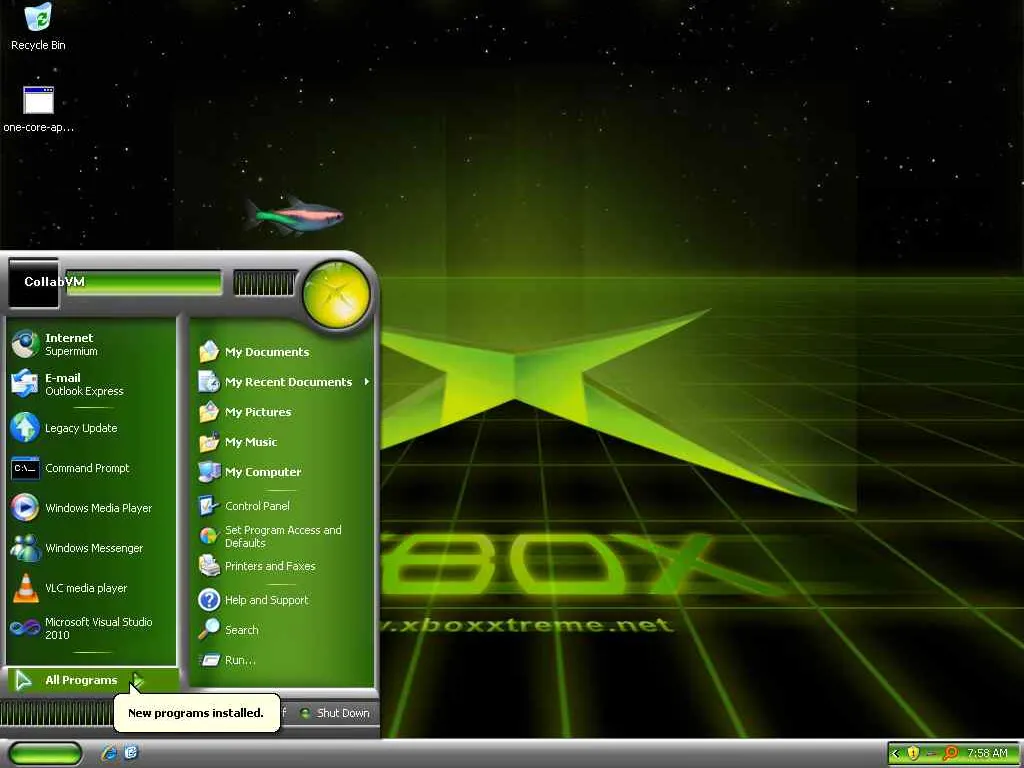
Task: Open Supermium Internet browser from Start menu
Action: click(x=91, y=344)
